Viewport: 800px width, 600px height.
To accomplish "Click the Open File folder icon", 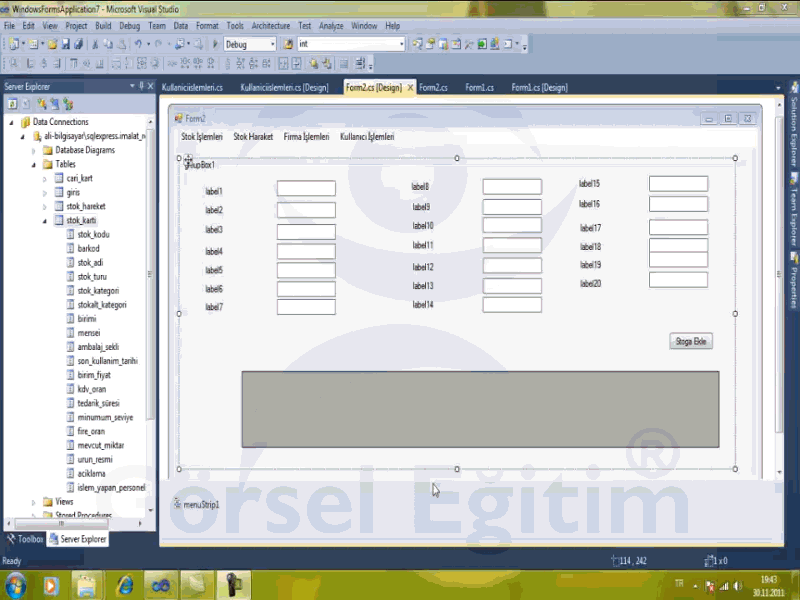I will pyautogui.click(x=52, y=44).
